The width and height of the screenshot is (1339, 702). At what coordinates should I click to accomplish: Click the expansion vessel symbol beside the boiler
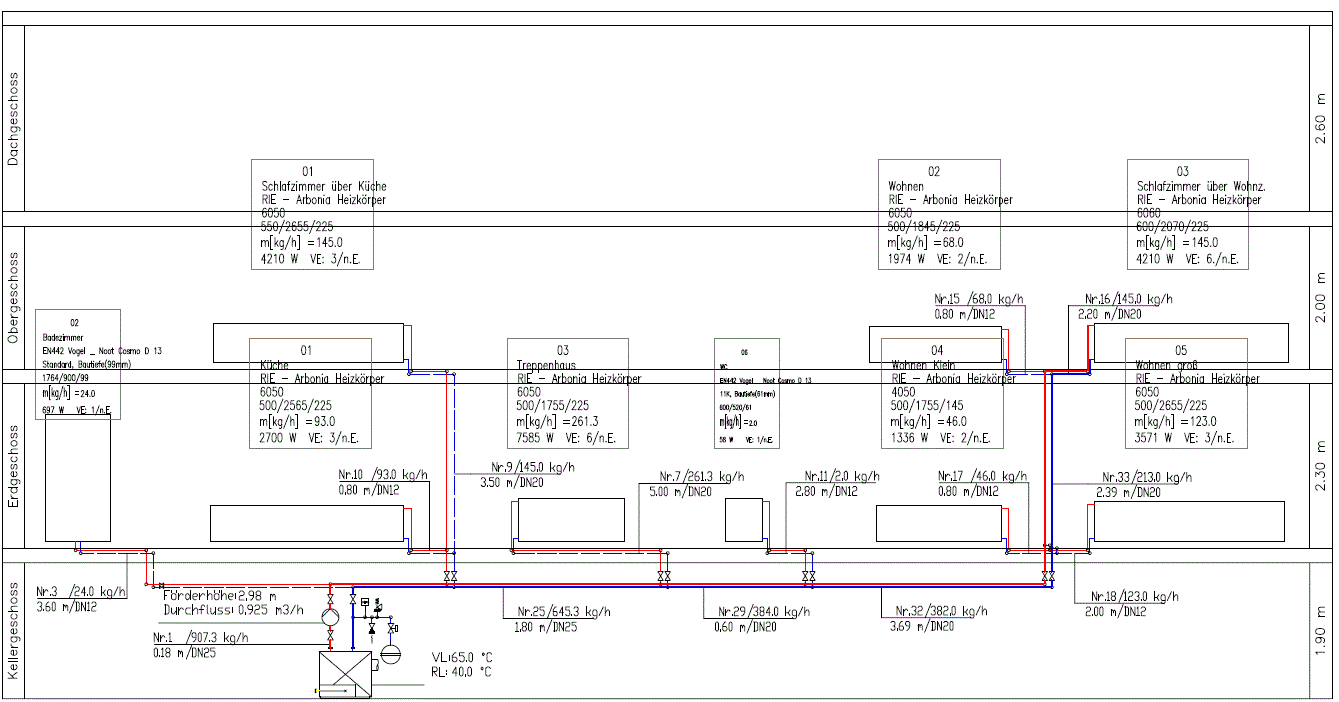[x=391, y=654]
